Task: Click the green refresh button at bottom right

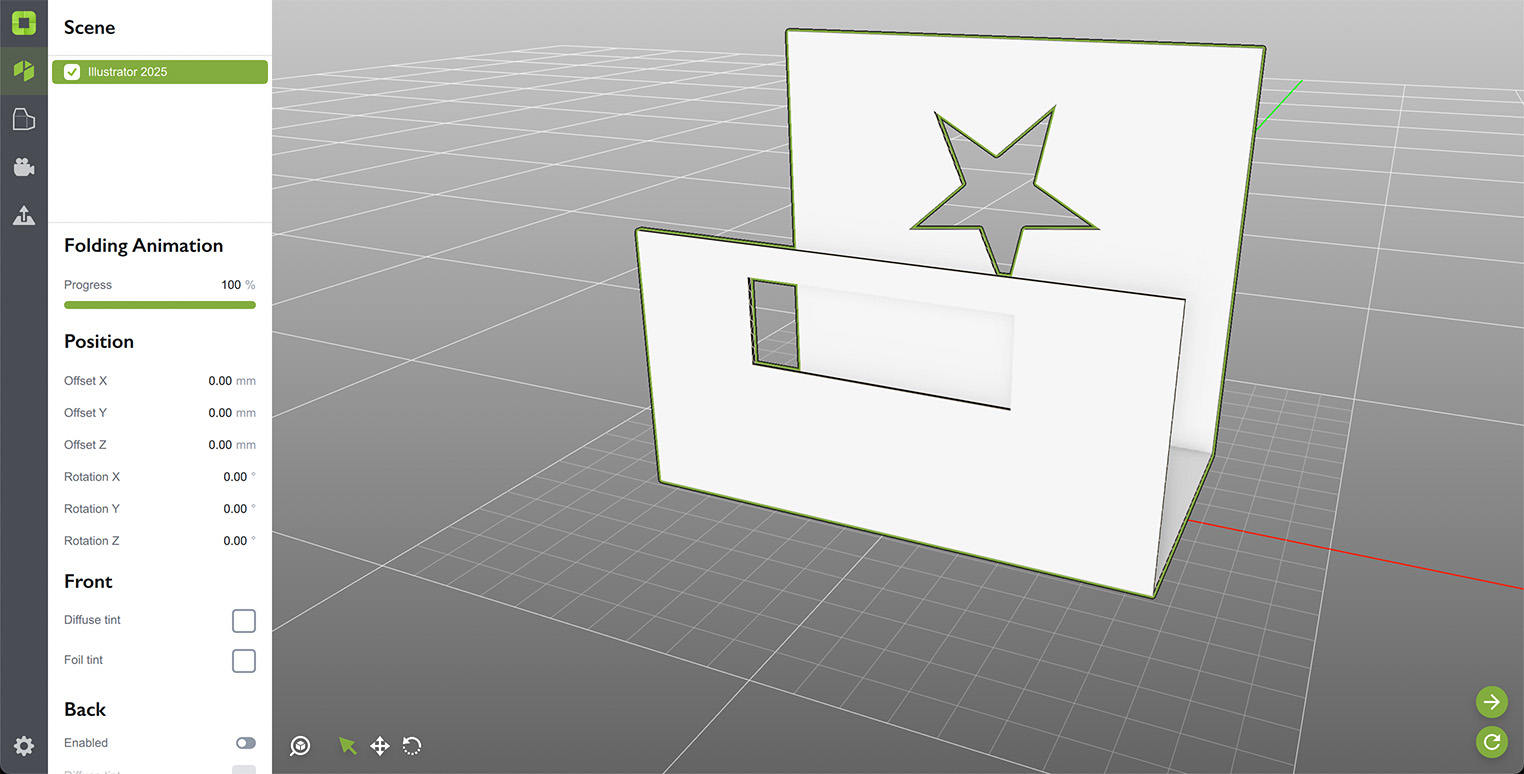Action: pyautogui.click(x=1491, y=742)
